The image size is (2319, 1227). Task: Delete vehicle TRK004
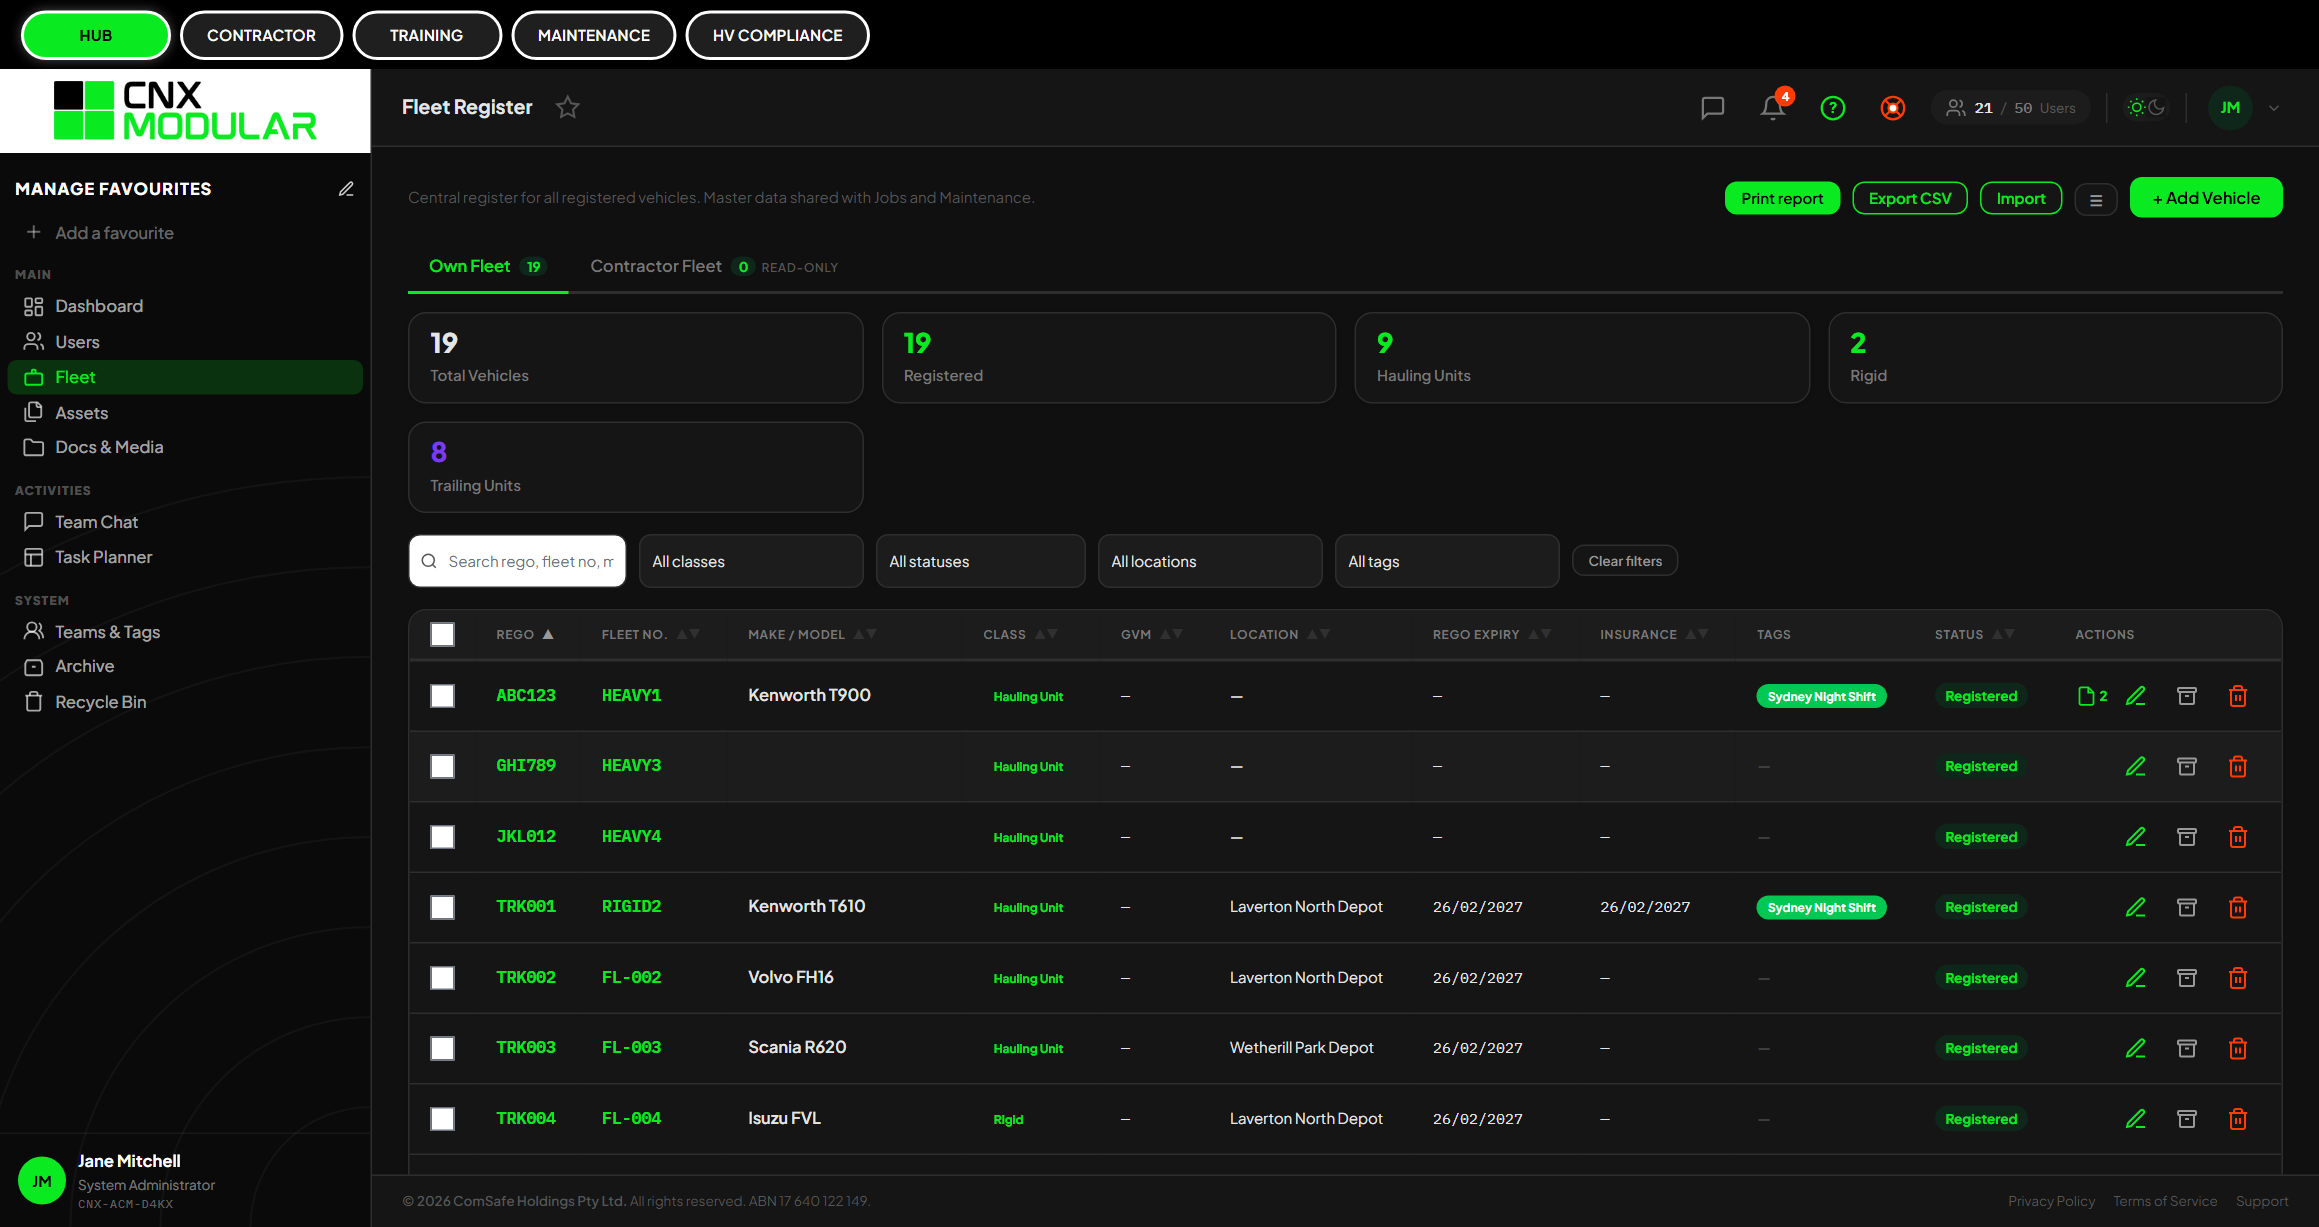click(x=2238, y=1119)
